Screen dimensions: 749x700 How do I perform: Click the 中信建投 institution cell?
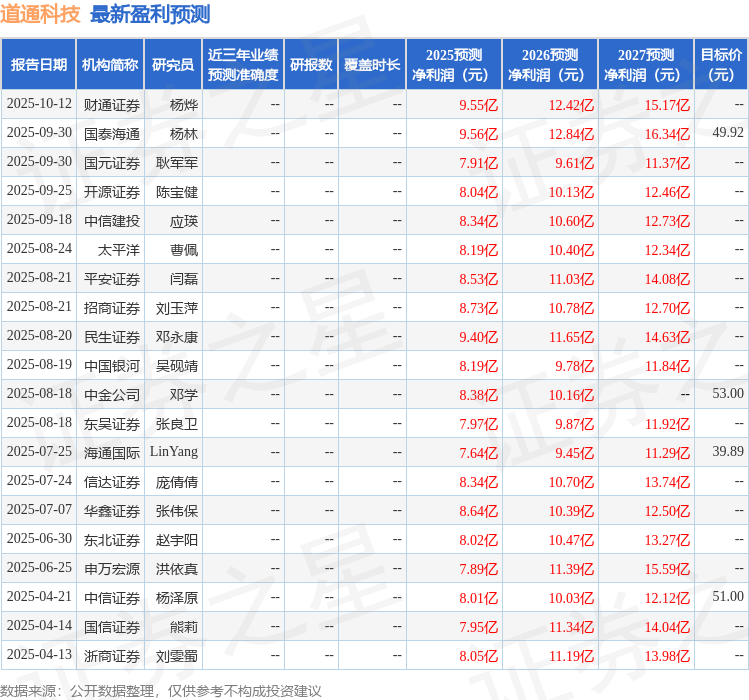(x=112, y=221)
